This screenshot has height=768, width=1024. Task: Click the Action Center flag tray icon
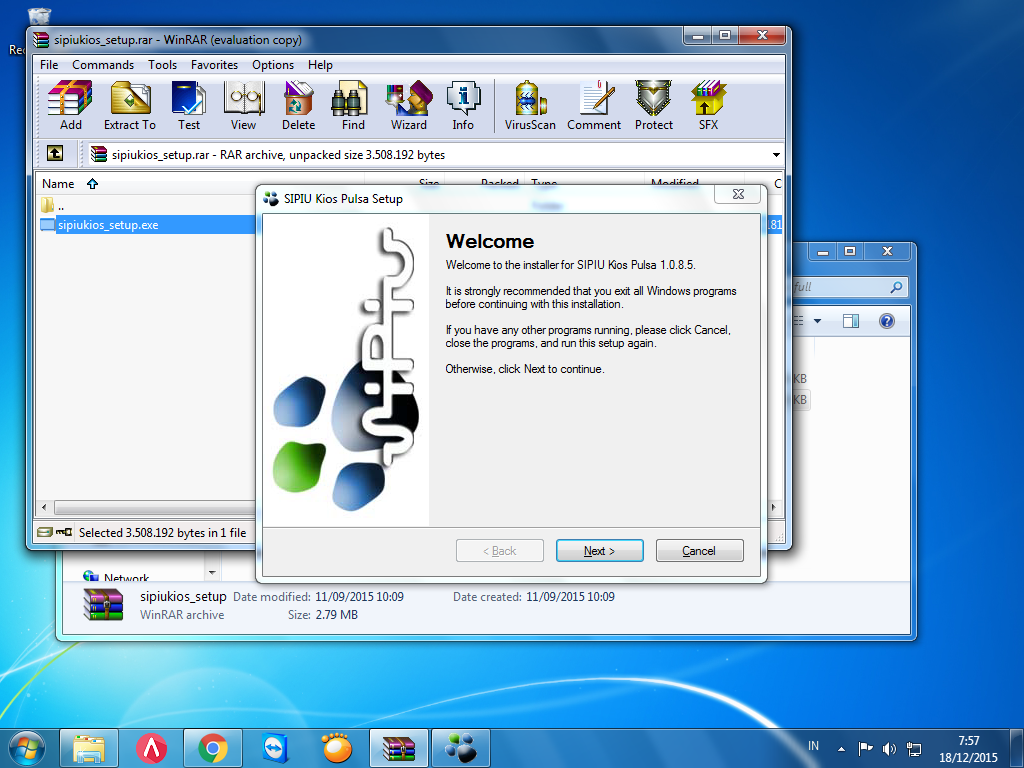point(865,748)
